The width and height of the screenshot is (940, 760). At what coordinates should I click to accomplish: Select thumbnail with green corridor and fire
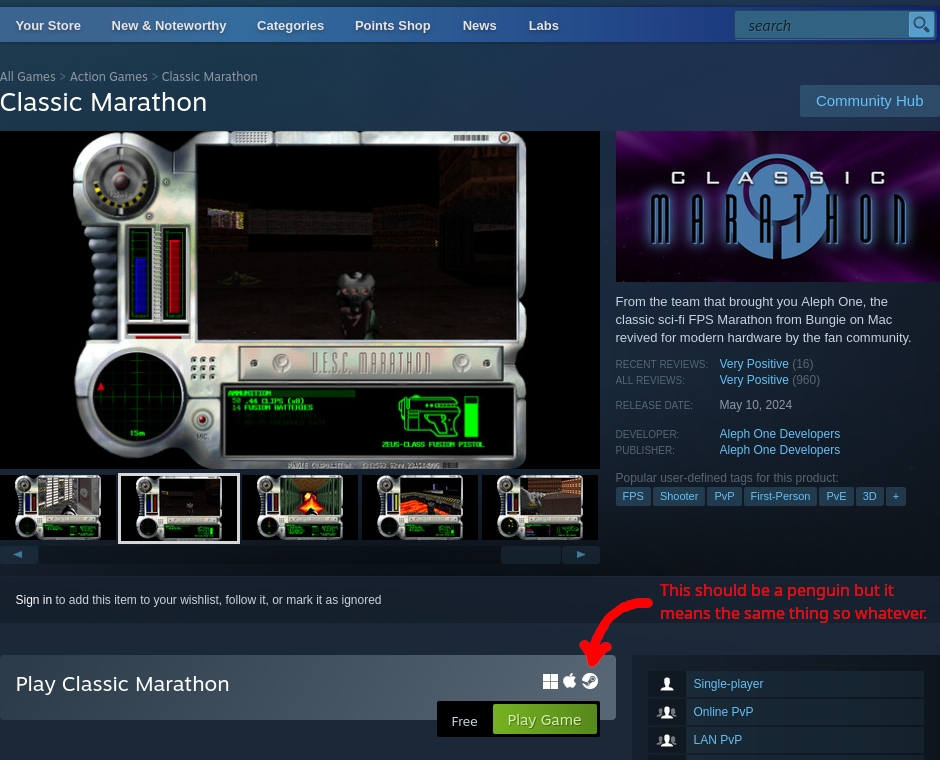pos(300,508)
